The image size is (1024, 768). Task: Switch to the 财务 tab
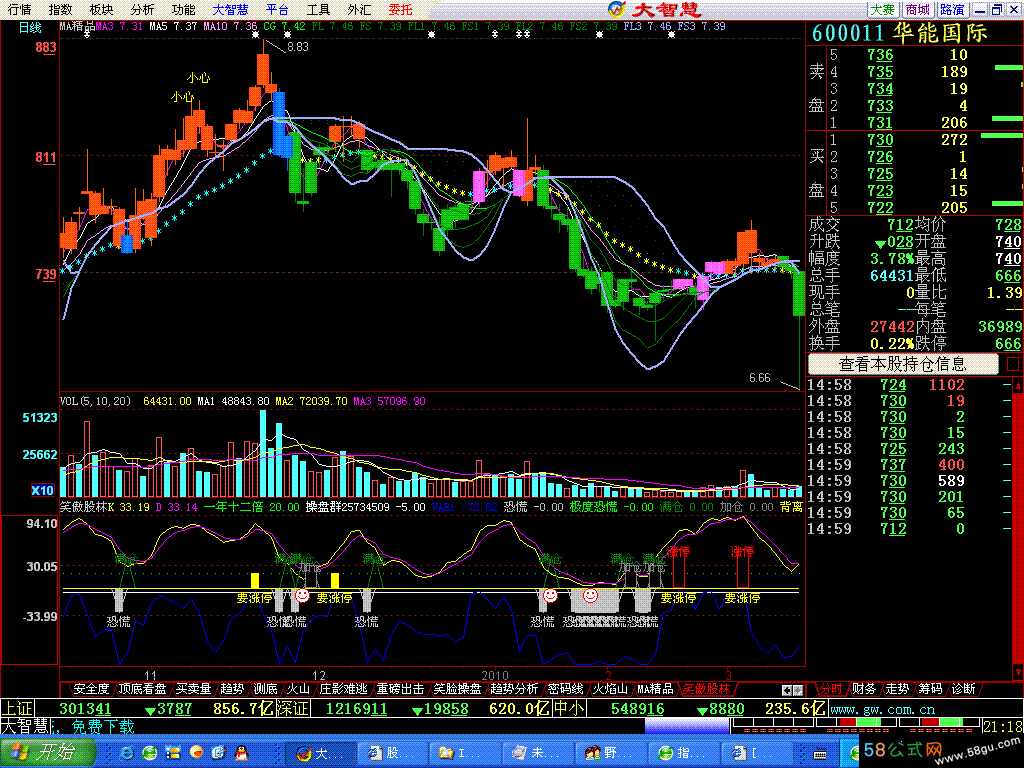(864, 689)
